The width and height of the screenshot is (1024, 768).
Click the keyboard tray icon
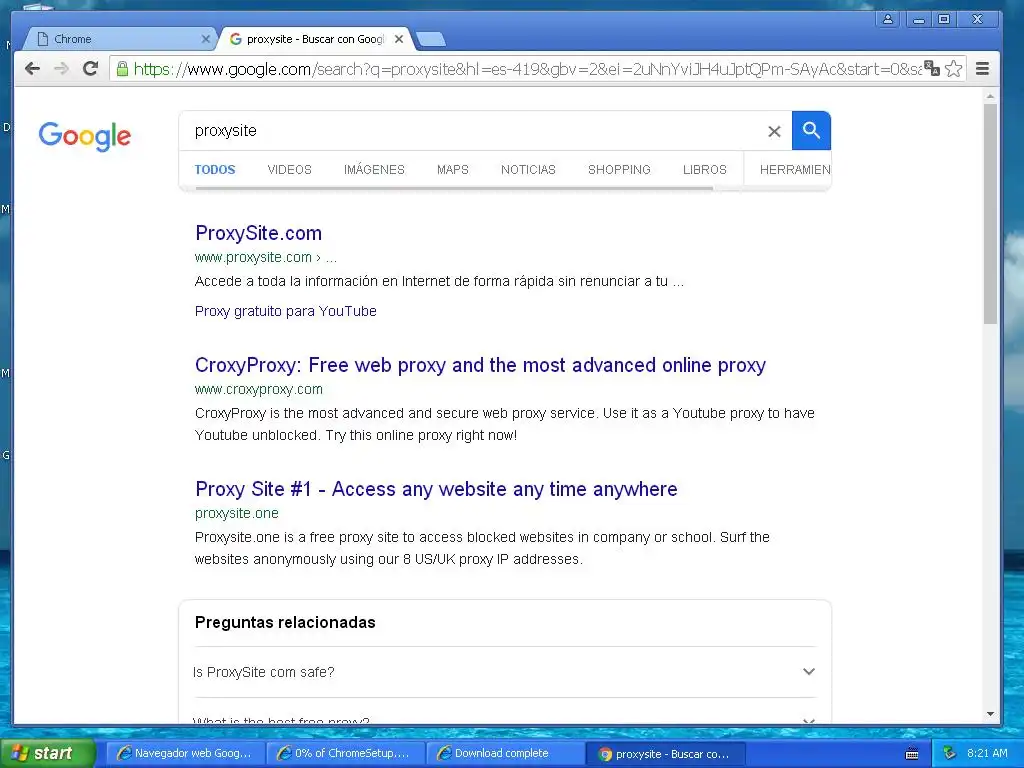[912, 754]
